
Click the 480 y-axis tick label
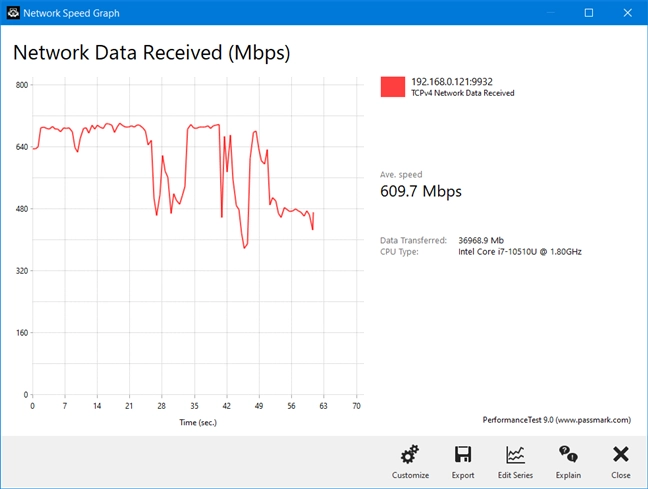coord(22,209)
